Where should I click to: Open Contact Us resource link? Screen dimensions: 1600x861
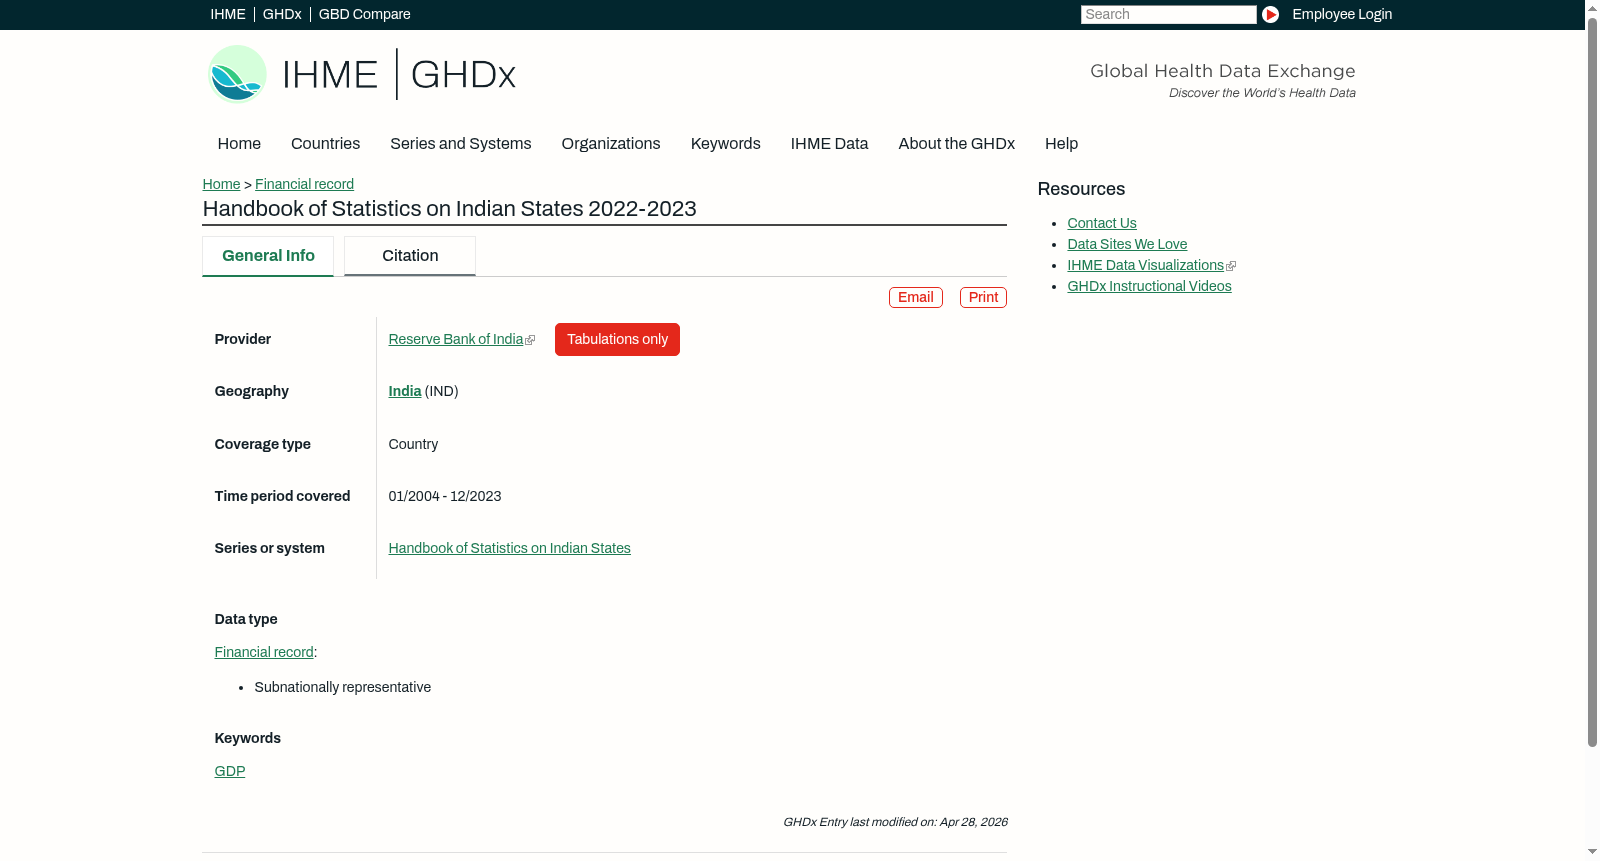1102,223
